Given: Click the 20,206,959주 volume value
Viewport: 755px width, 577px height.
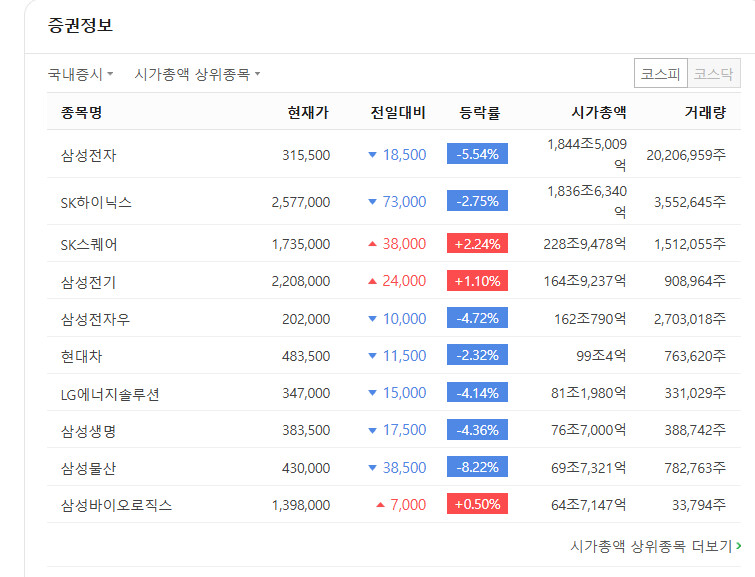Looking at the screenshot, I should pyautogui.click(x=686, y=155).
